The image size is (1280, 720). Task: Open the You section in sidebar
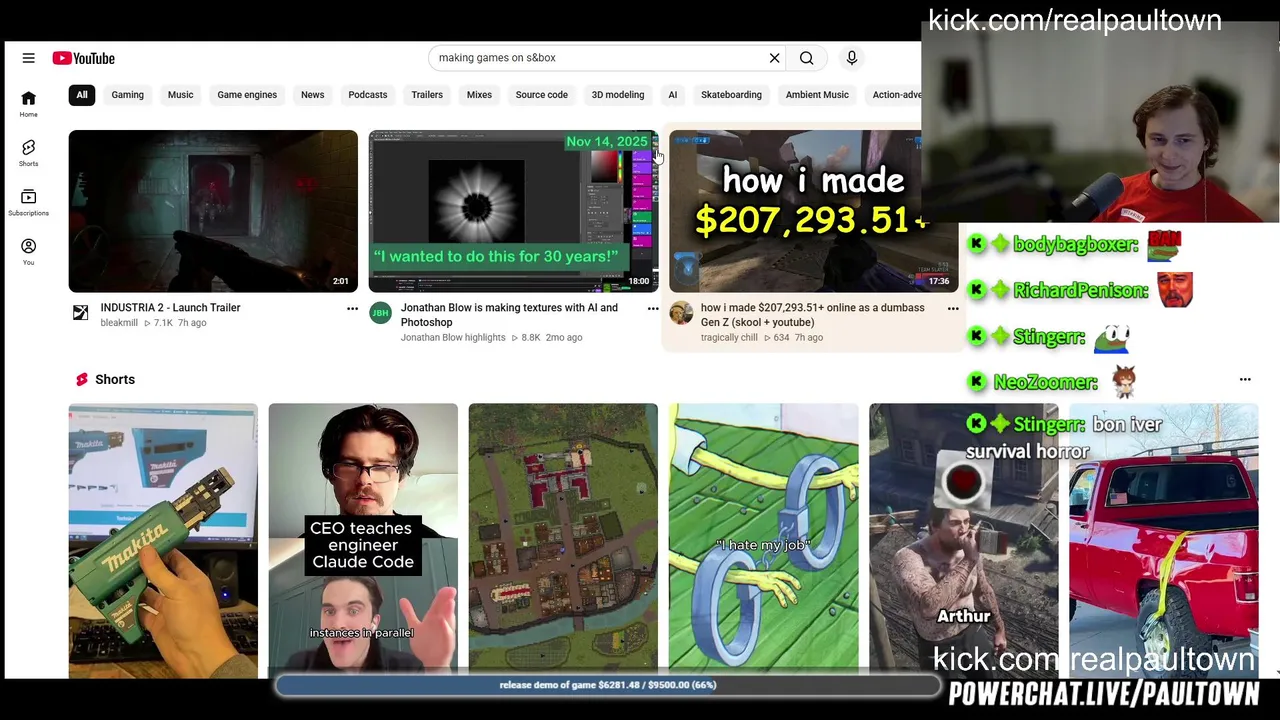click(x=28, y=252)
